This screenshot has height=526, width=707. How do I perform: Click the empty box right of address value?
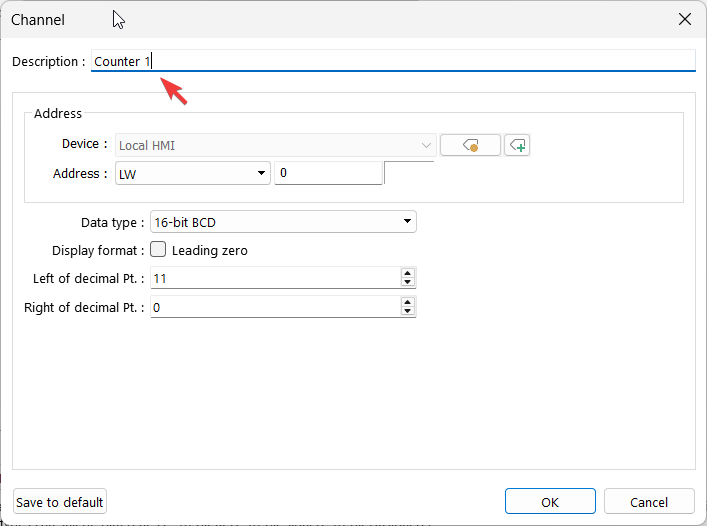coord(410,174)
